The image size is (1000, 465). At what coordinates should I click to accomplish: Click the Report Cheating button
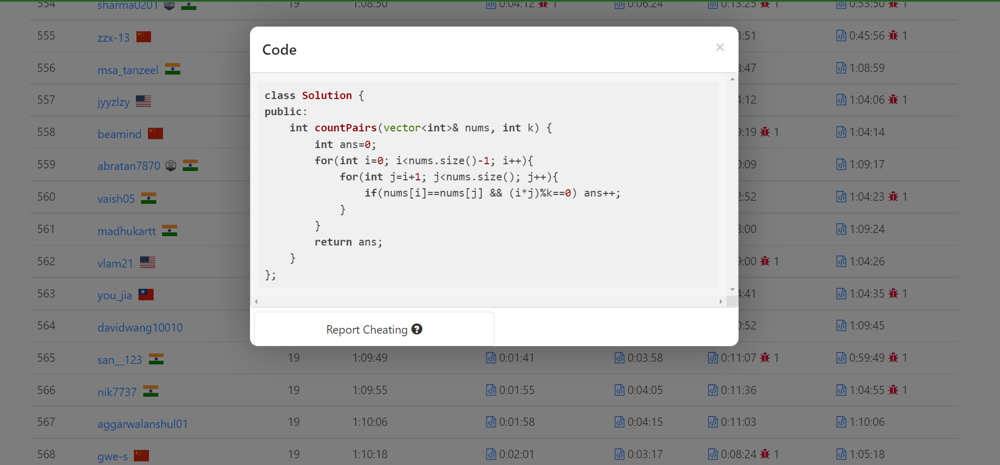tap(374, 329)
